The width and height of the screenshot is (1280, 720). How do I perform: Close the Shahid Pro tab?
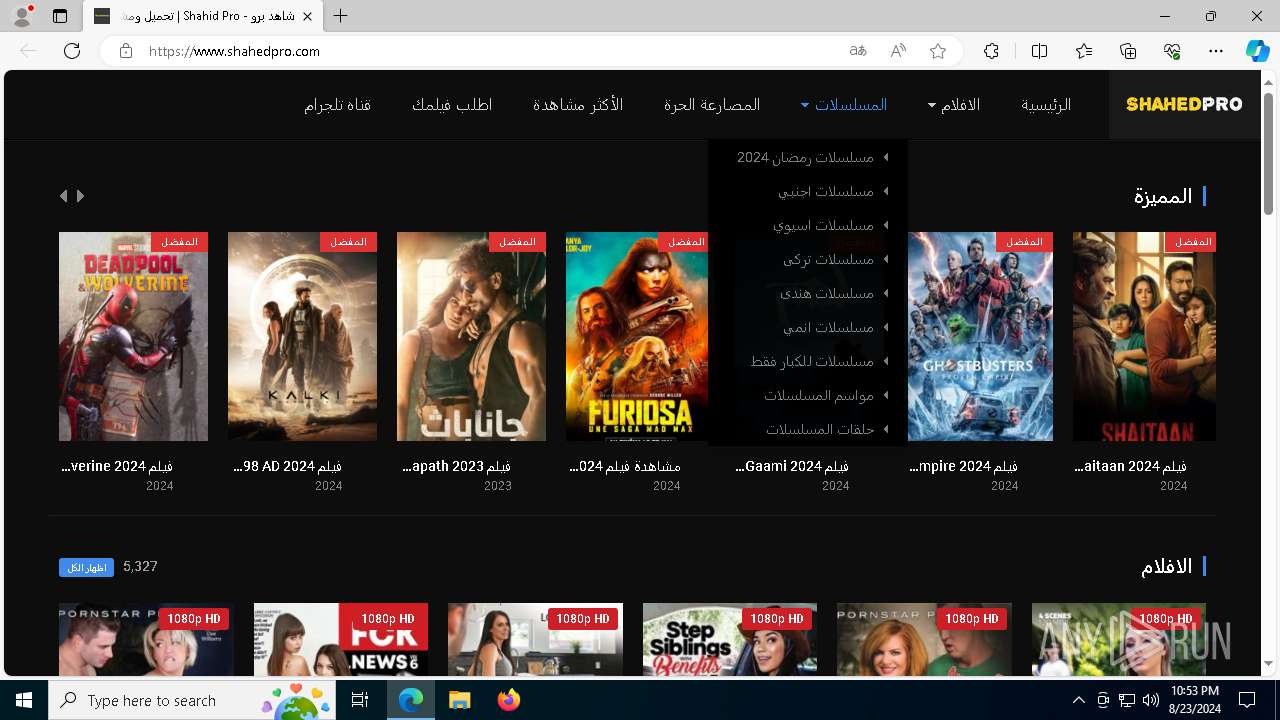coord(307,17)
